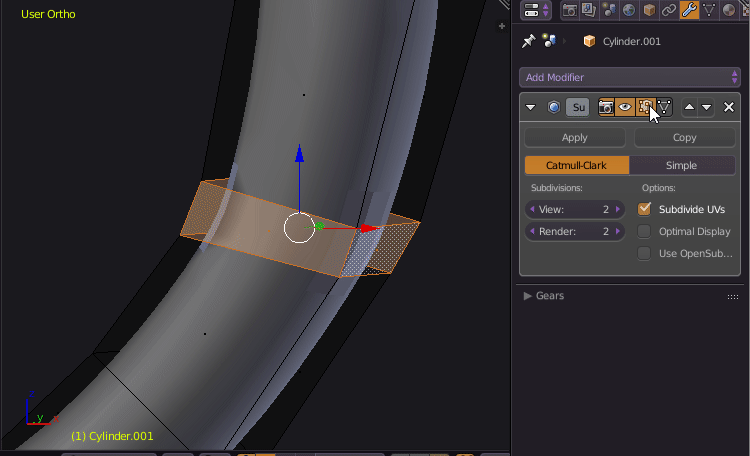This screenshot has width=750, height=456.
Task: Open viewport properties region plus icon
Action: click(x=502, y=26)
